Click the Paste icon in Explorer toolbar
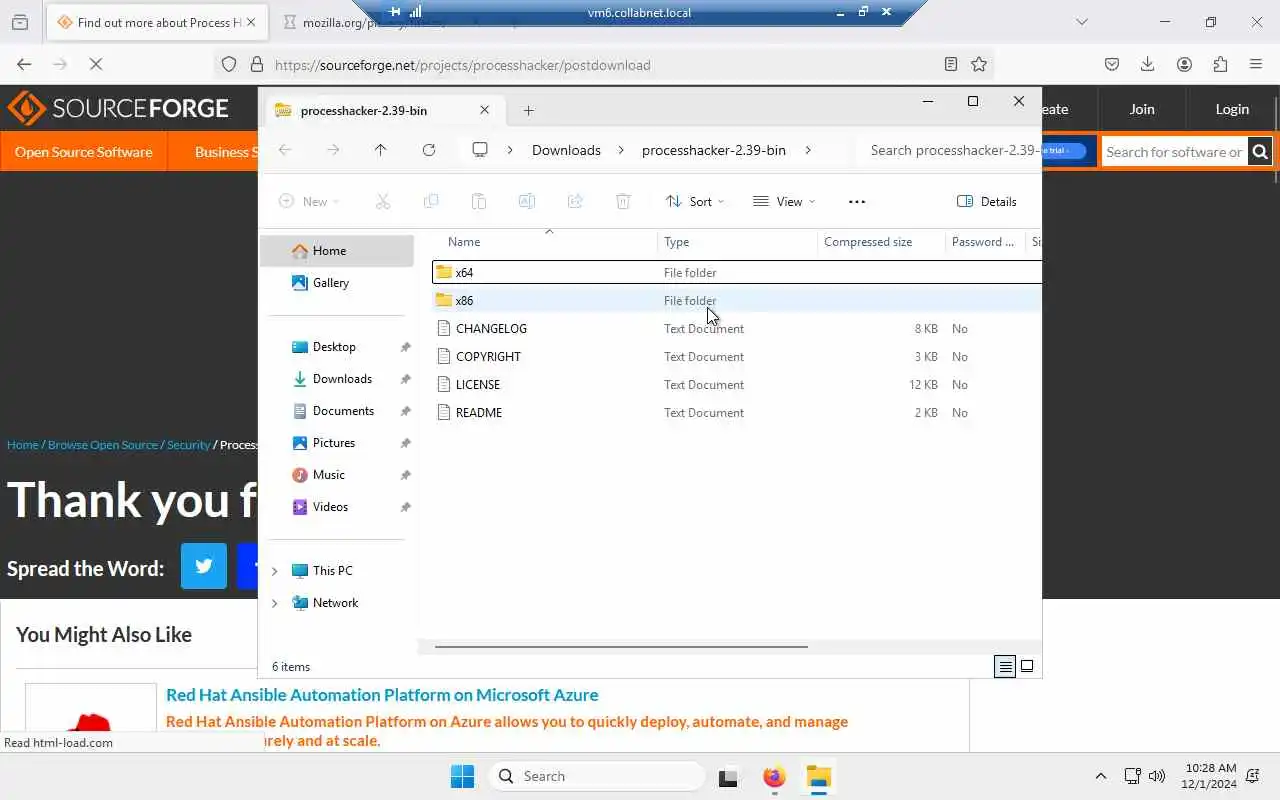Screen dimensions: 1280x800 coord(479,201)
